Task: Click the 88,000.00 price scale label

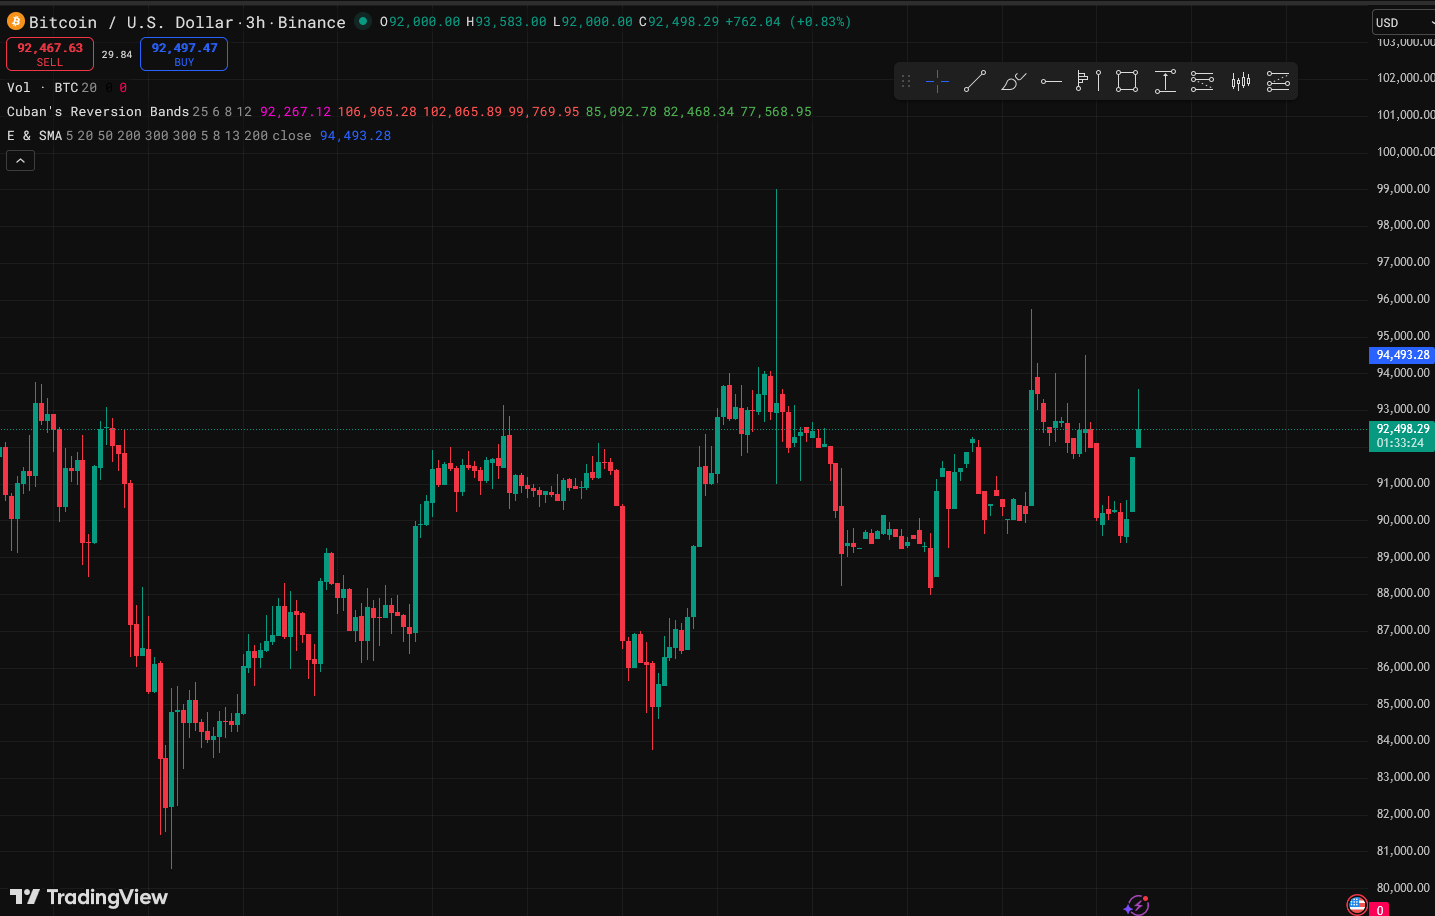Action: tap(1403, 593)
